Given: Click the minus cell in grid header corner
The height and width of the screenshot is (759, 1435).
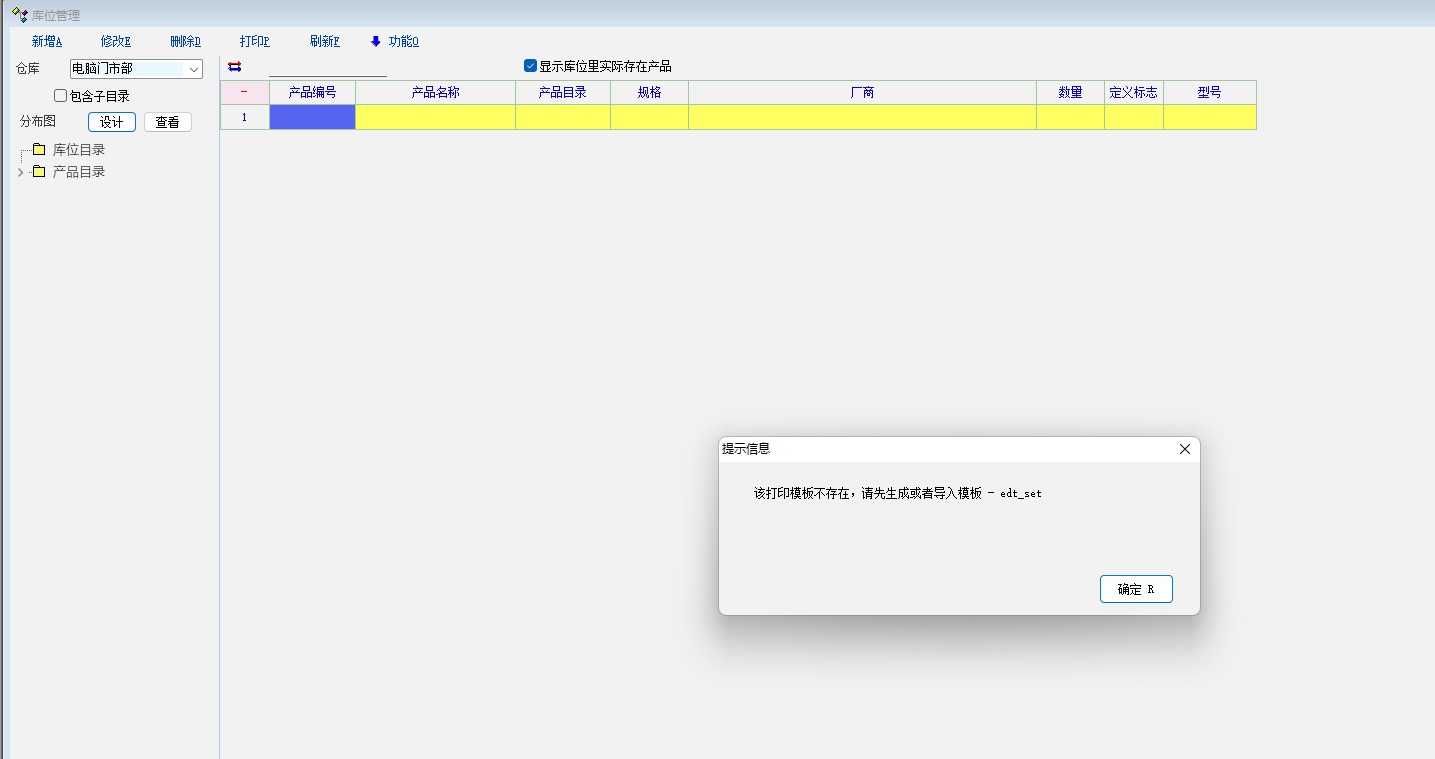Looking at the screenshot, I should pos(244,92).
